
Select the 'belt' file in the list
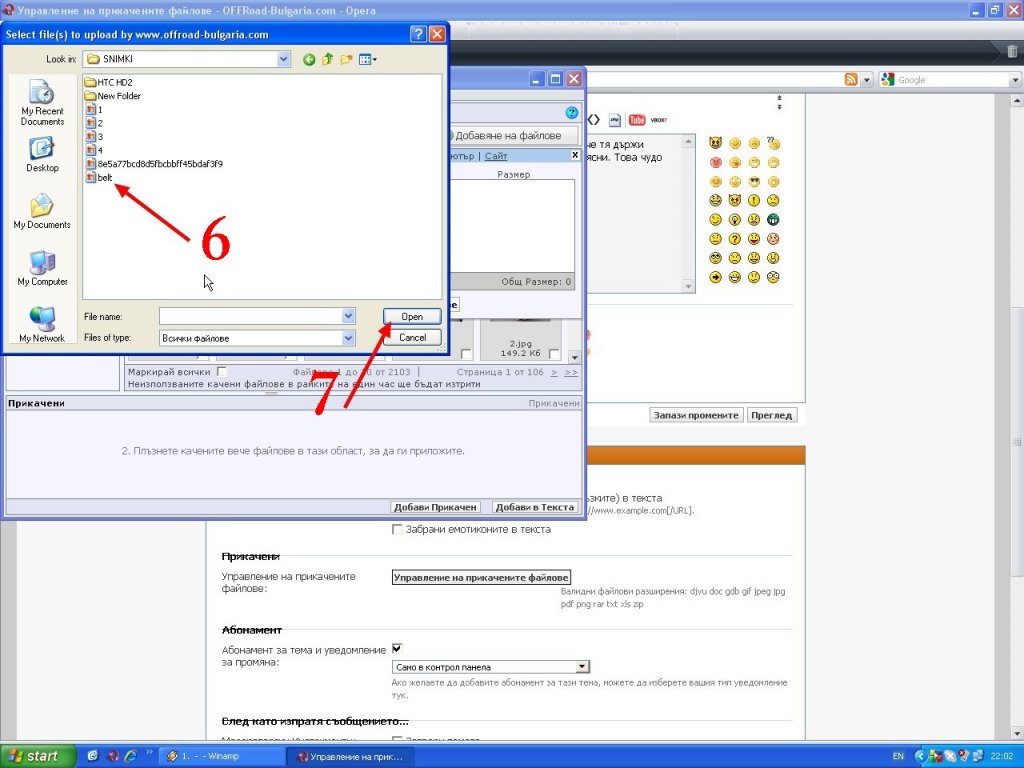pyautogui.click(x=104, y=177)
